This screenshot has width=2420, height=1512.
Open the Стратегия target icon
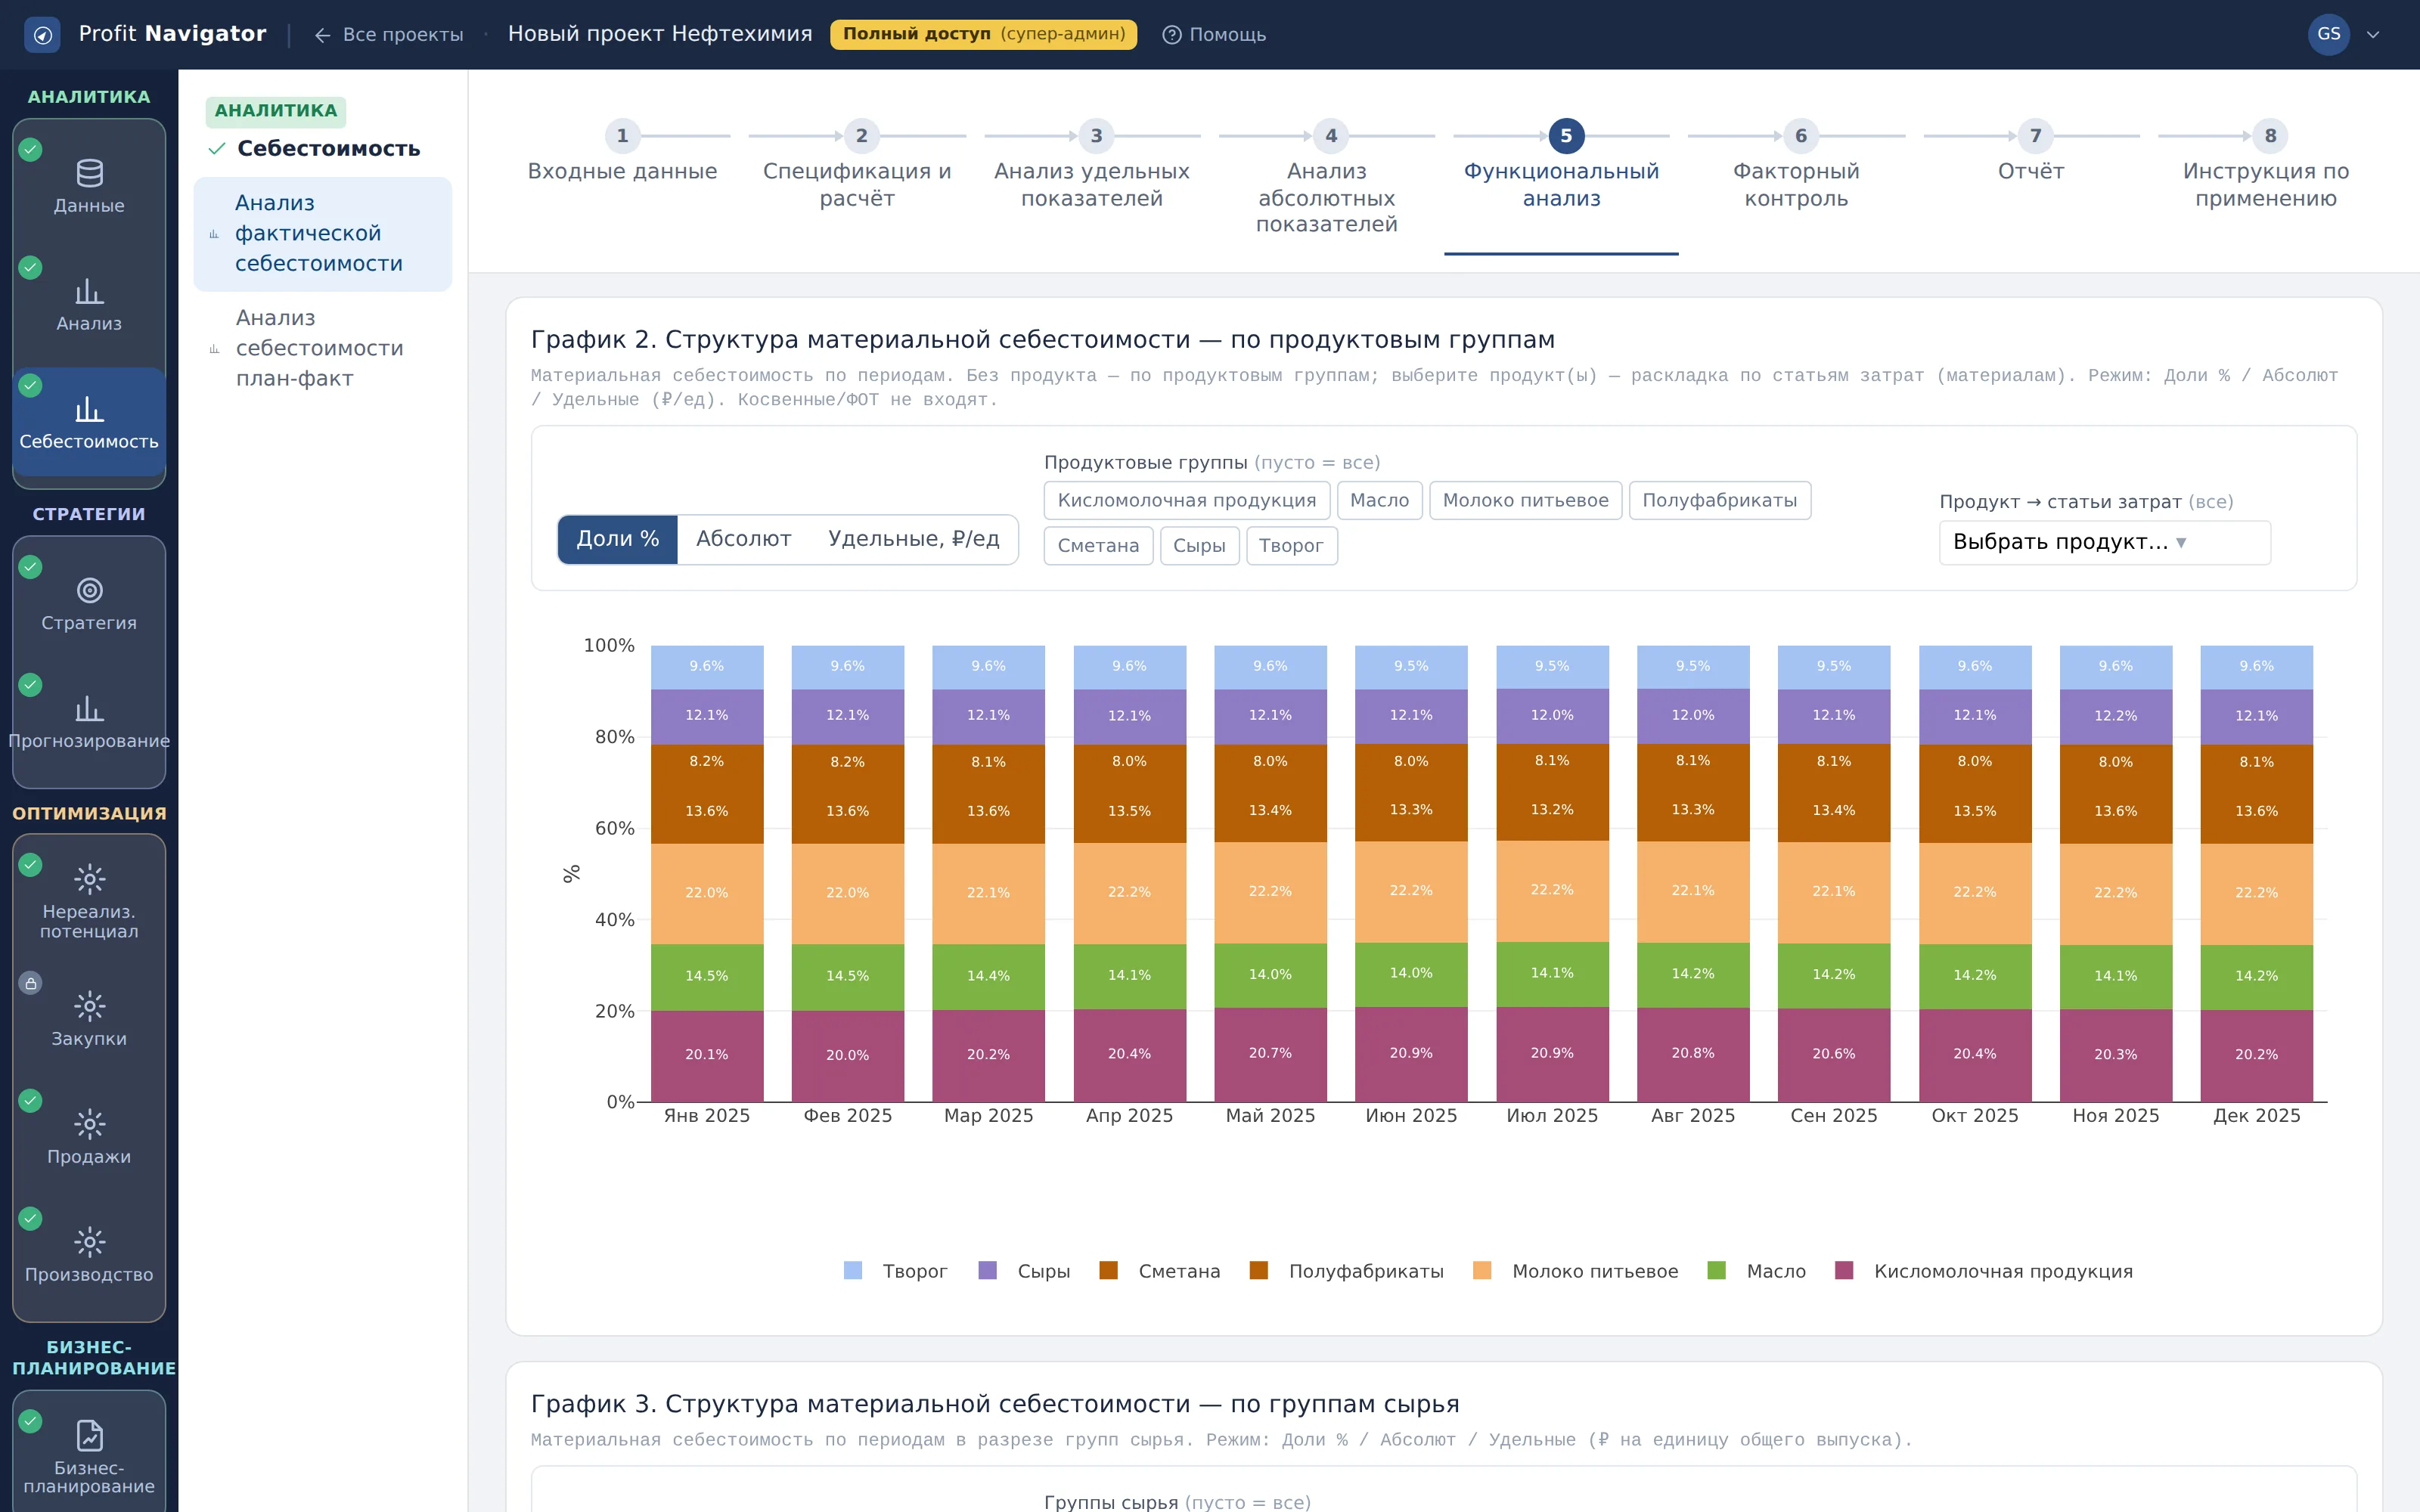pyautogui.click(x=89, y=590)
